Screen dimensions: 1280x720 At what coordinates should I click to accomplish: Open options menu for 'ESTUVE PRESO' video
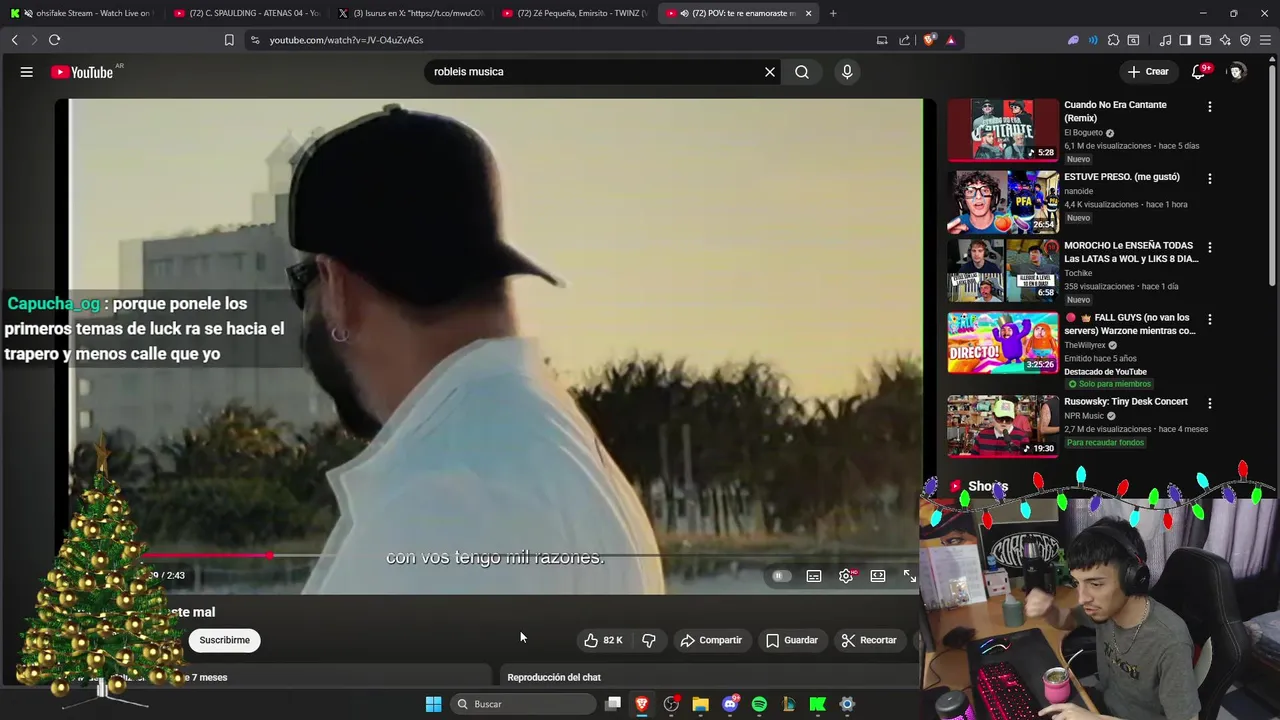(x=1210, y=179)
